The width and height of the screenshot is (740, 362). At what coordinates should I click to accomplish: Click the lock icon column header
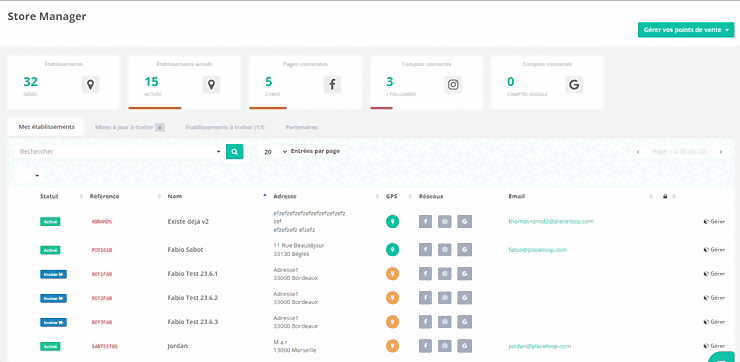(665, 196)
